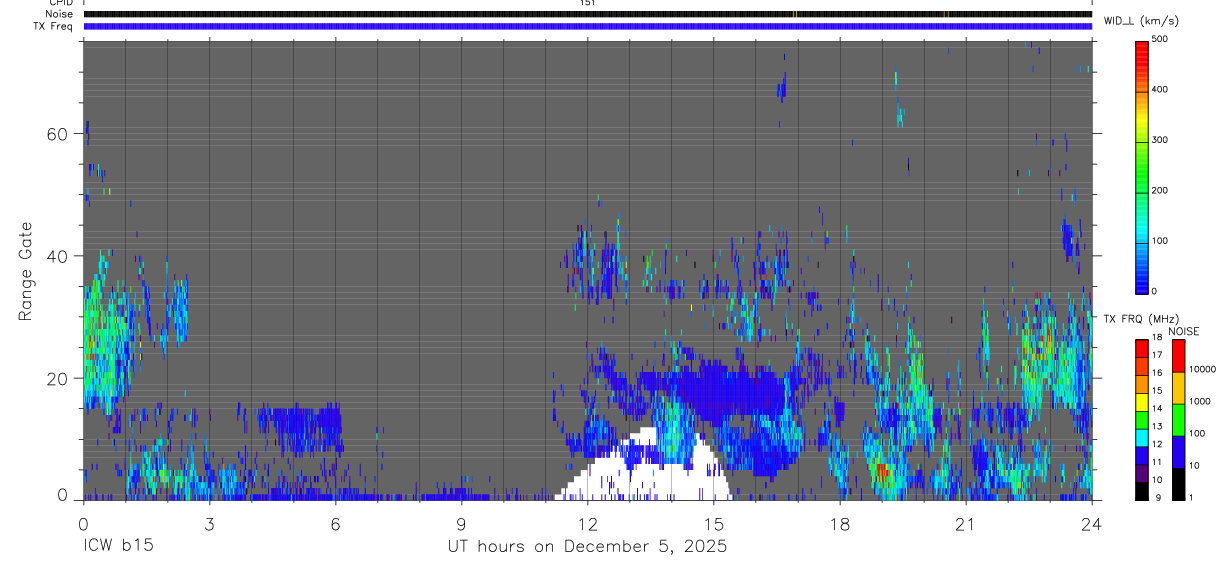Click the 200 value on width scale
Screen dimensions: 1228x567
[x=1161, y=190]
